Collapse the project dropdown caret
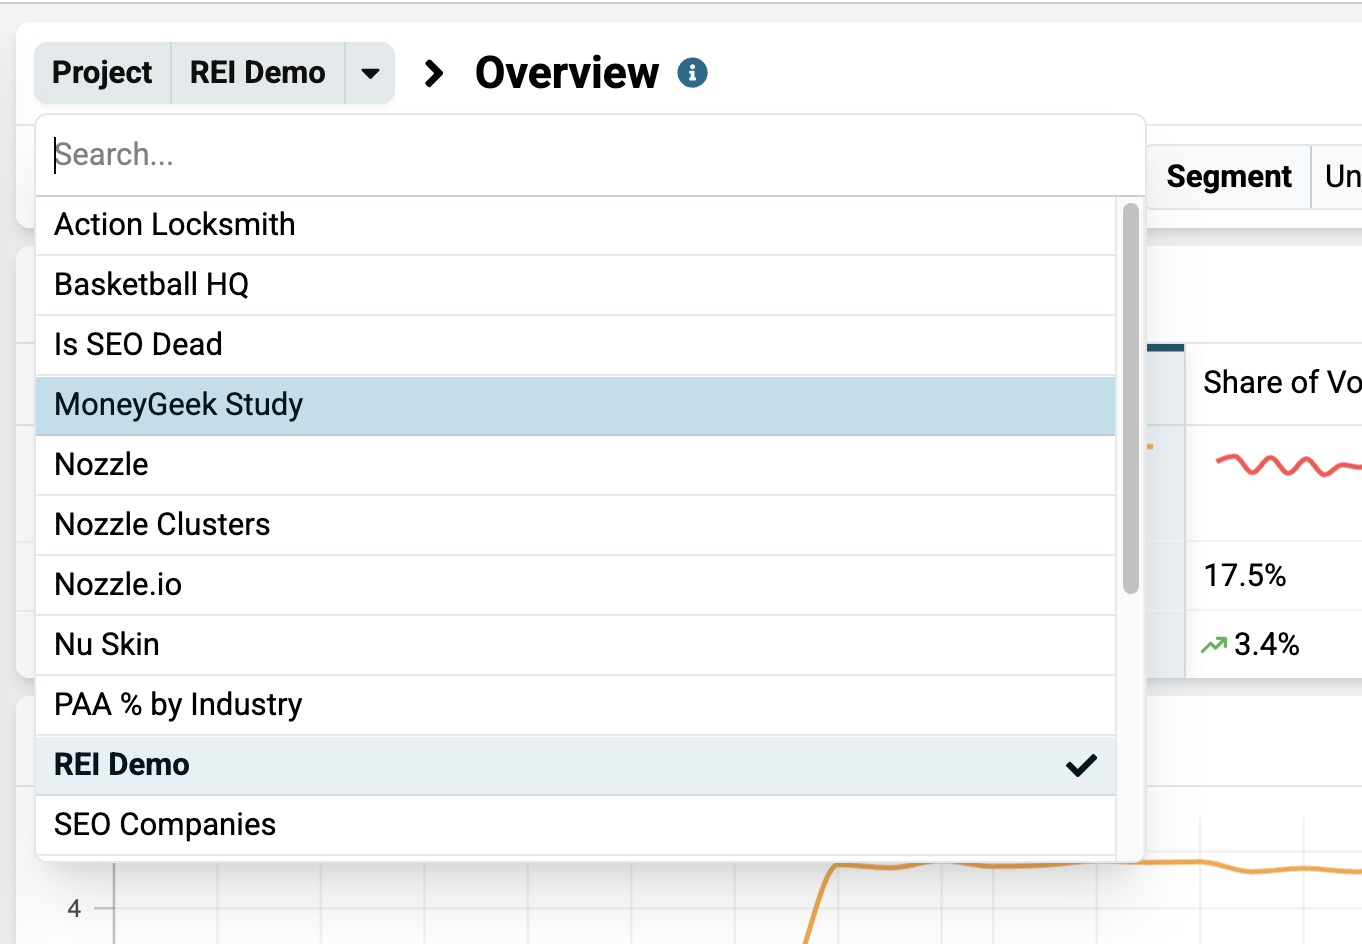 pyautogui.click(x=370, y=73)
